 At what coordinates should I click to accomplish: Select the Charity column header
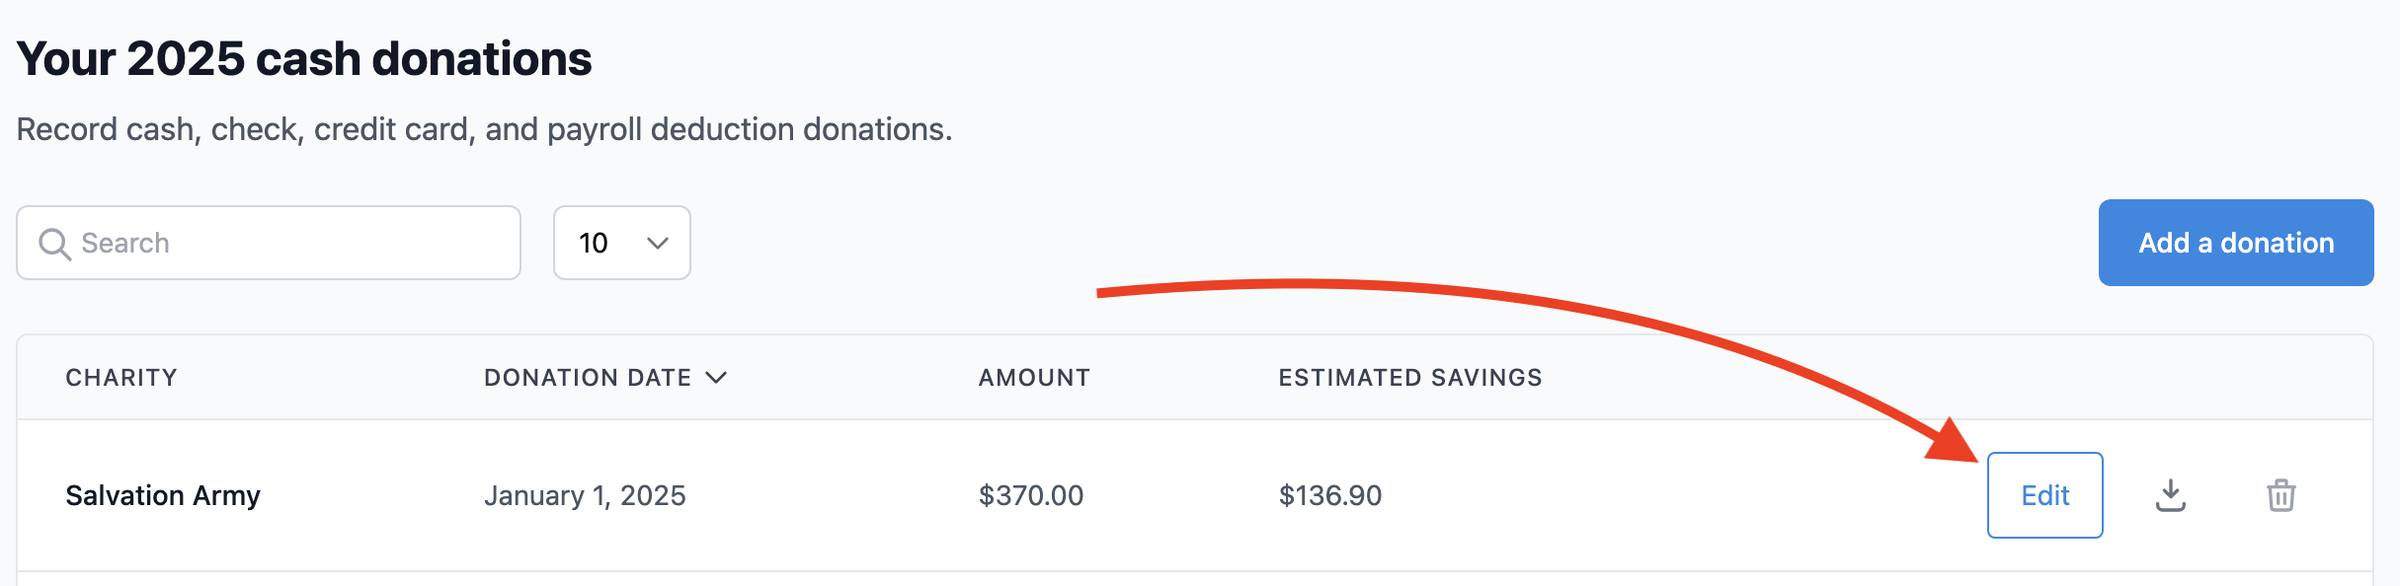point(121,377)
